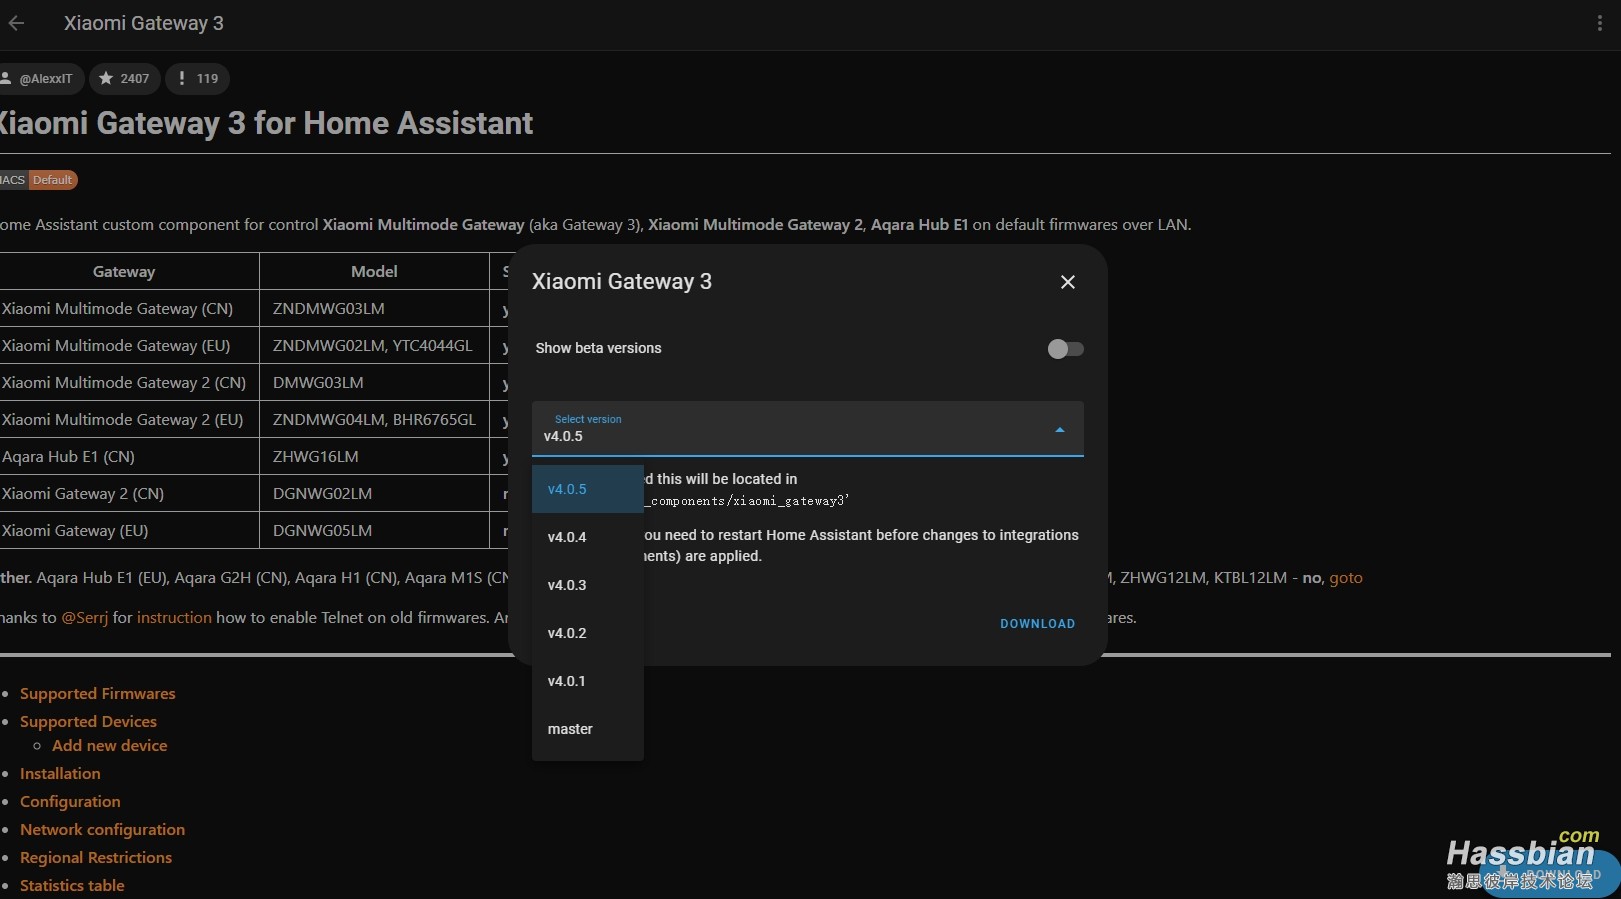Select the ZNDMWG03LM model cell

(x=374, y=308)
